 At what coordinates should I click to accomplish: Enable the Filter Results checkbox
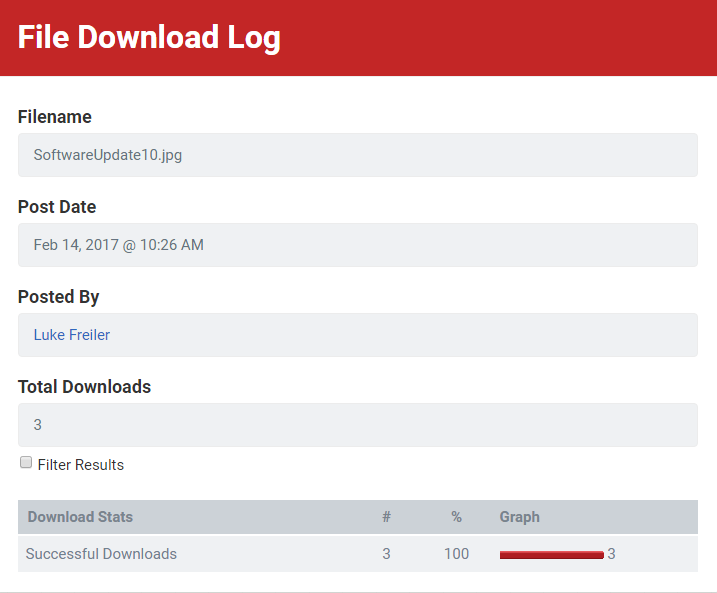[26, 462]
